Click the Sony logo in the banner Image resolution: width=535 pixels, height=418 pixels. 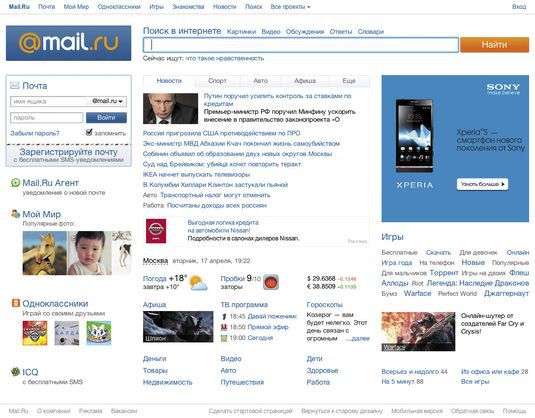[x=503, y=89]
